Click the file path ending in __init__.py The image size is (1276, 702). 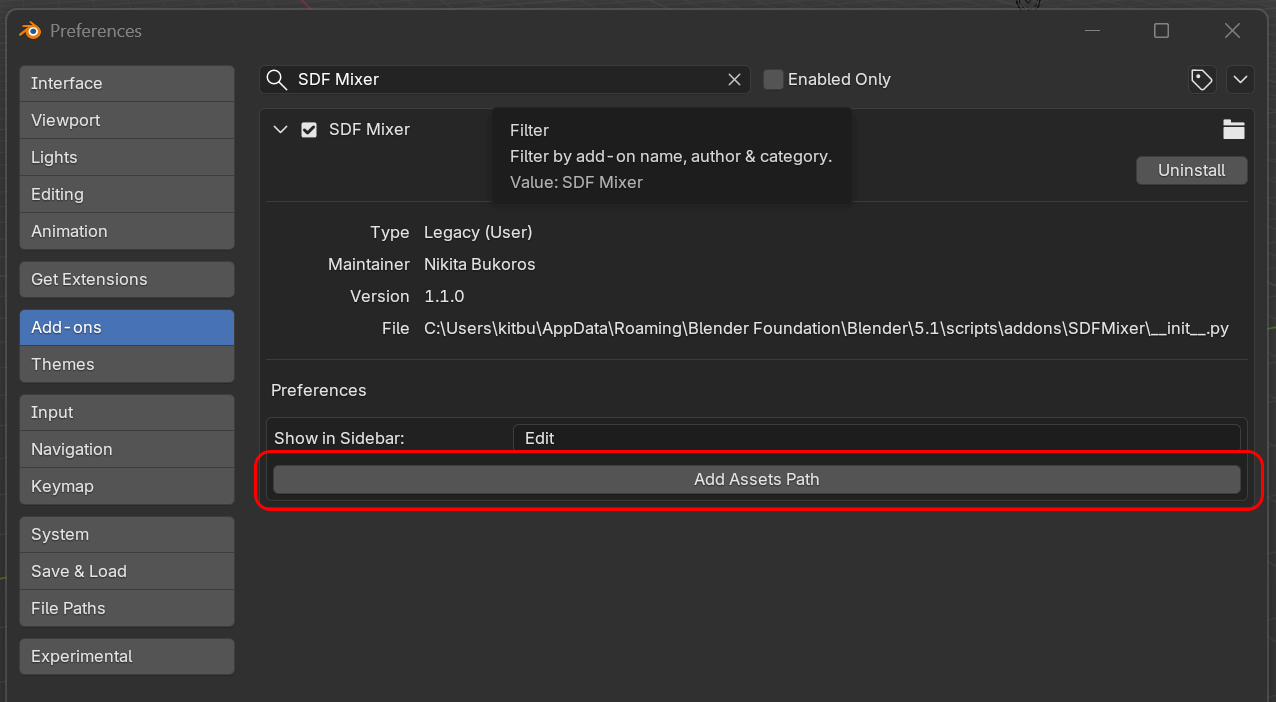tap(826, 328)
